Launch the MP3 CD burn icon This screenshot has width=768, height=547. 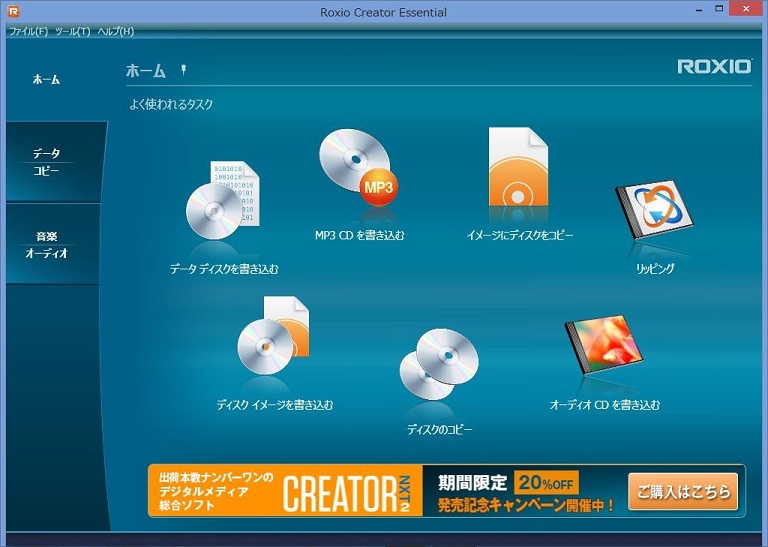(x=359, y=168)
